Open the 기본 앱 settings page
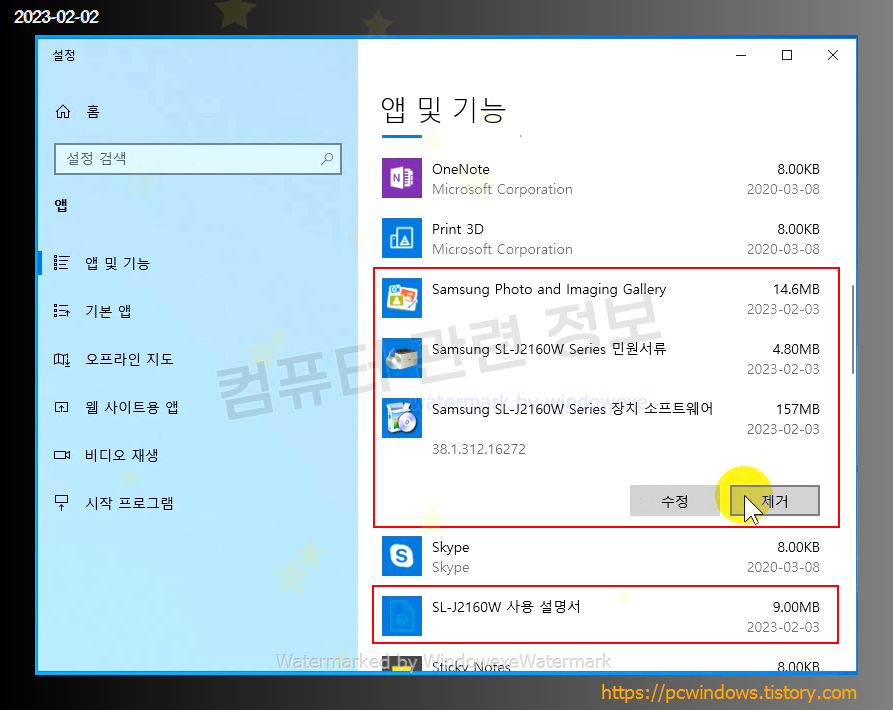 click(x=197, y=311)
